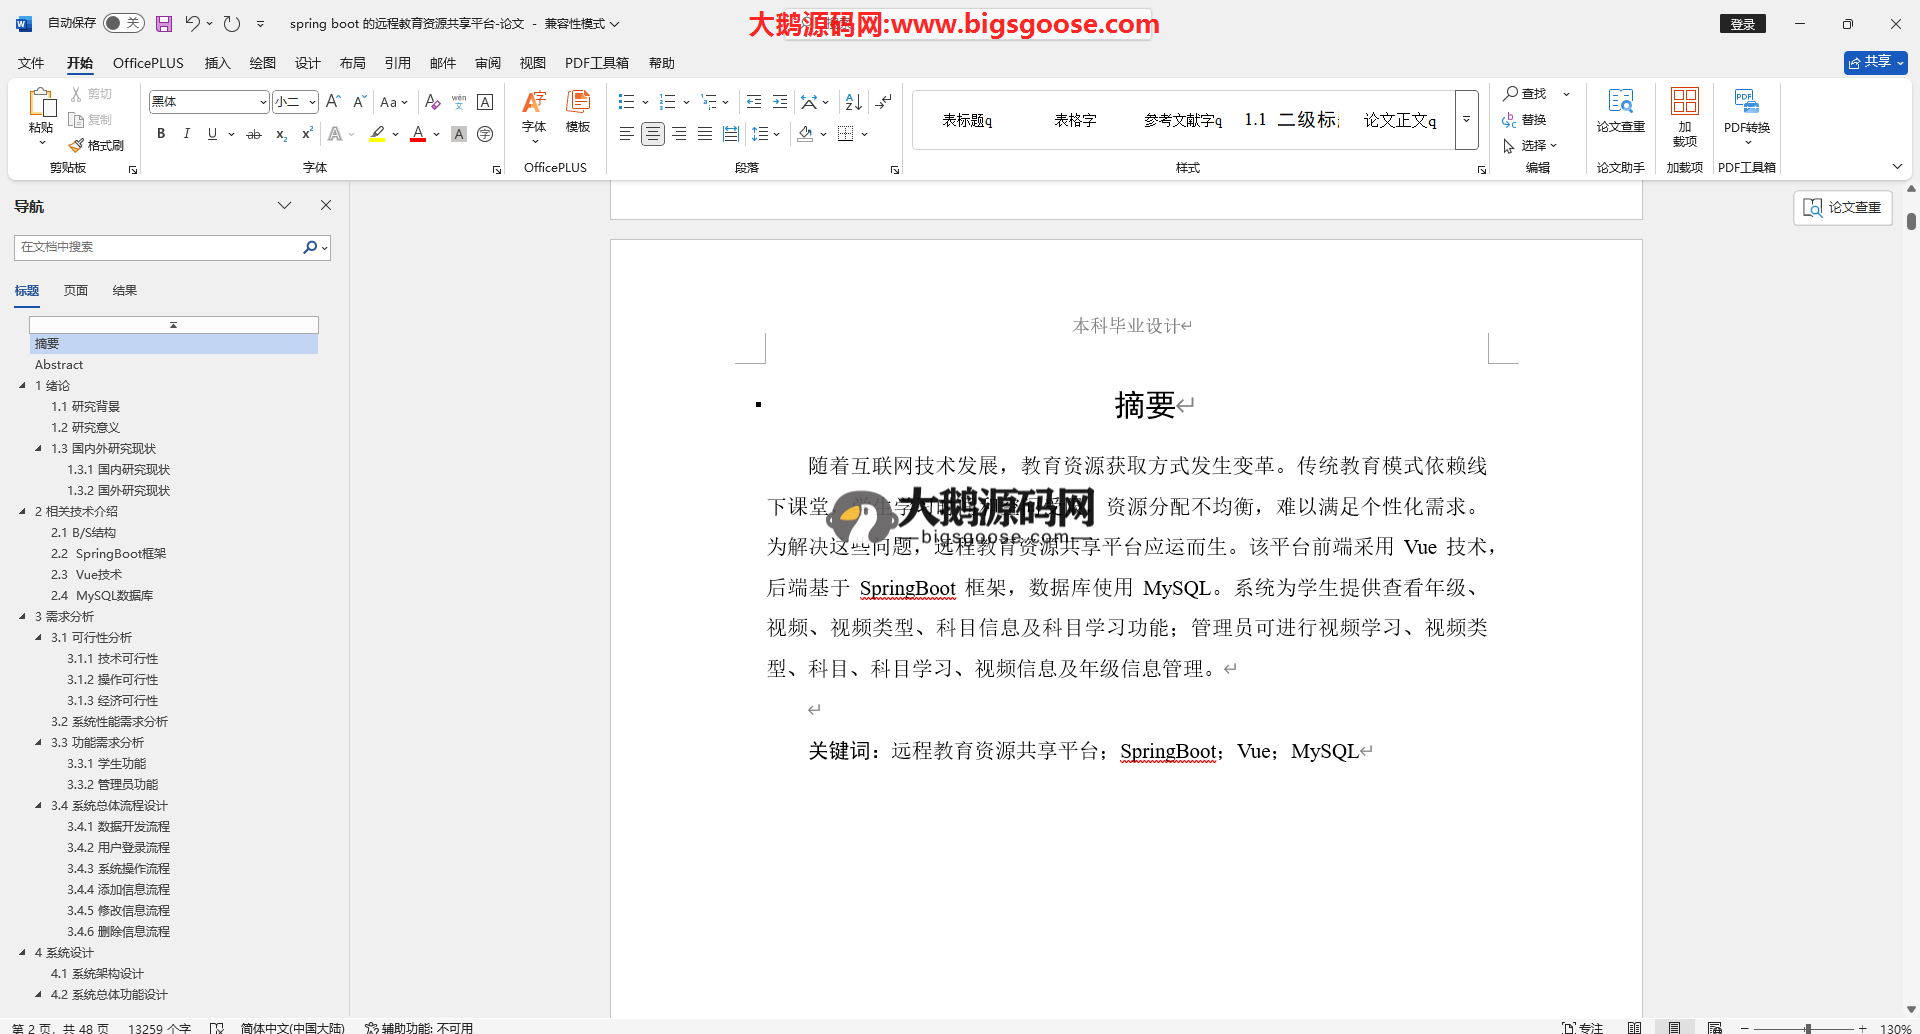
Task: Click the sort (A-Z) icon
Action: tap(853, 102)
